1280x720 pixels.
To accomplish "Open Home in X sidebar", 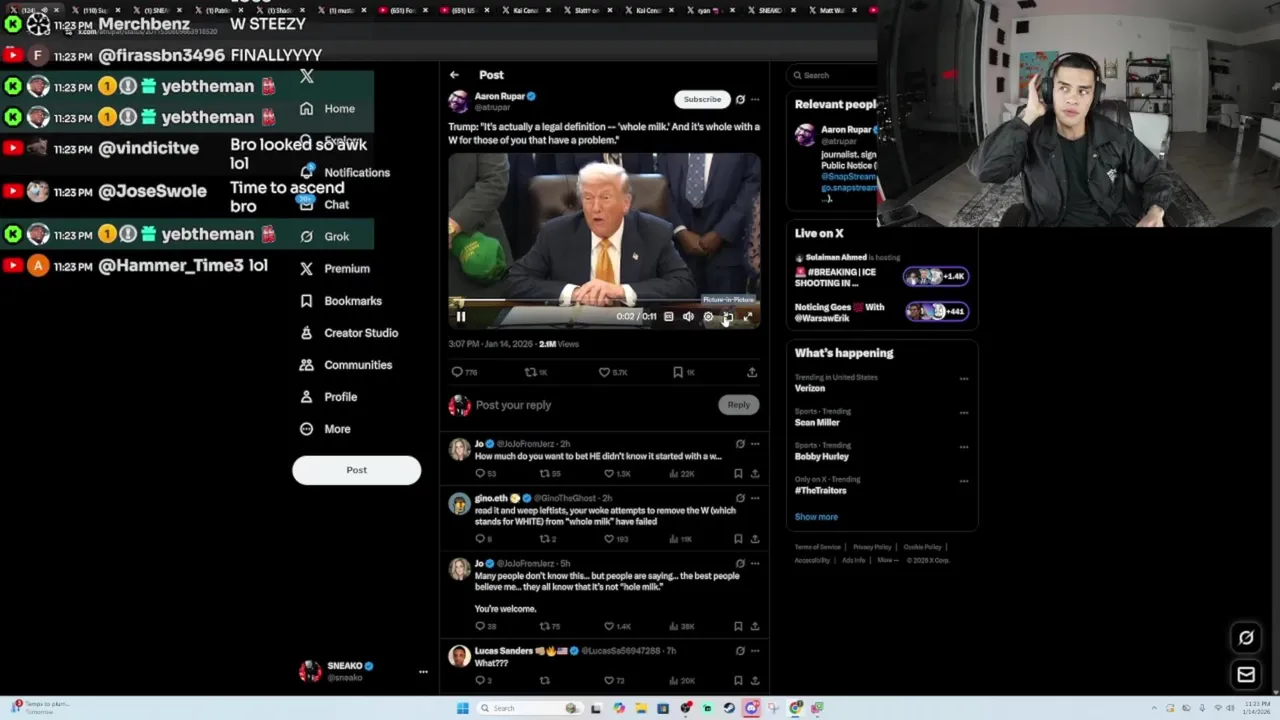I will click(328, 108).
